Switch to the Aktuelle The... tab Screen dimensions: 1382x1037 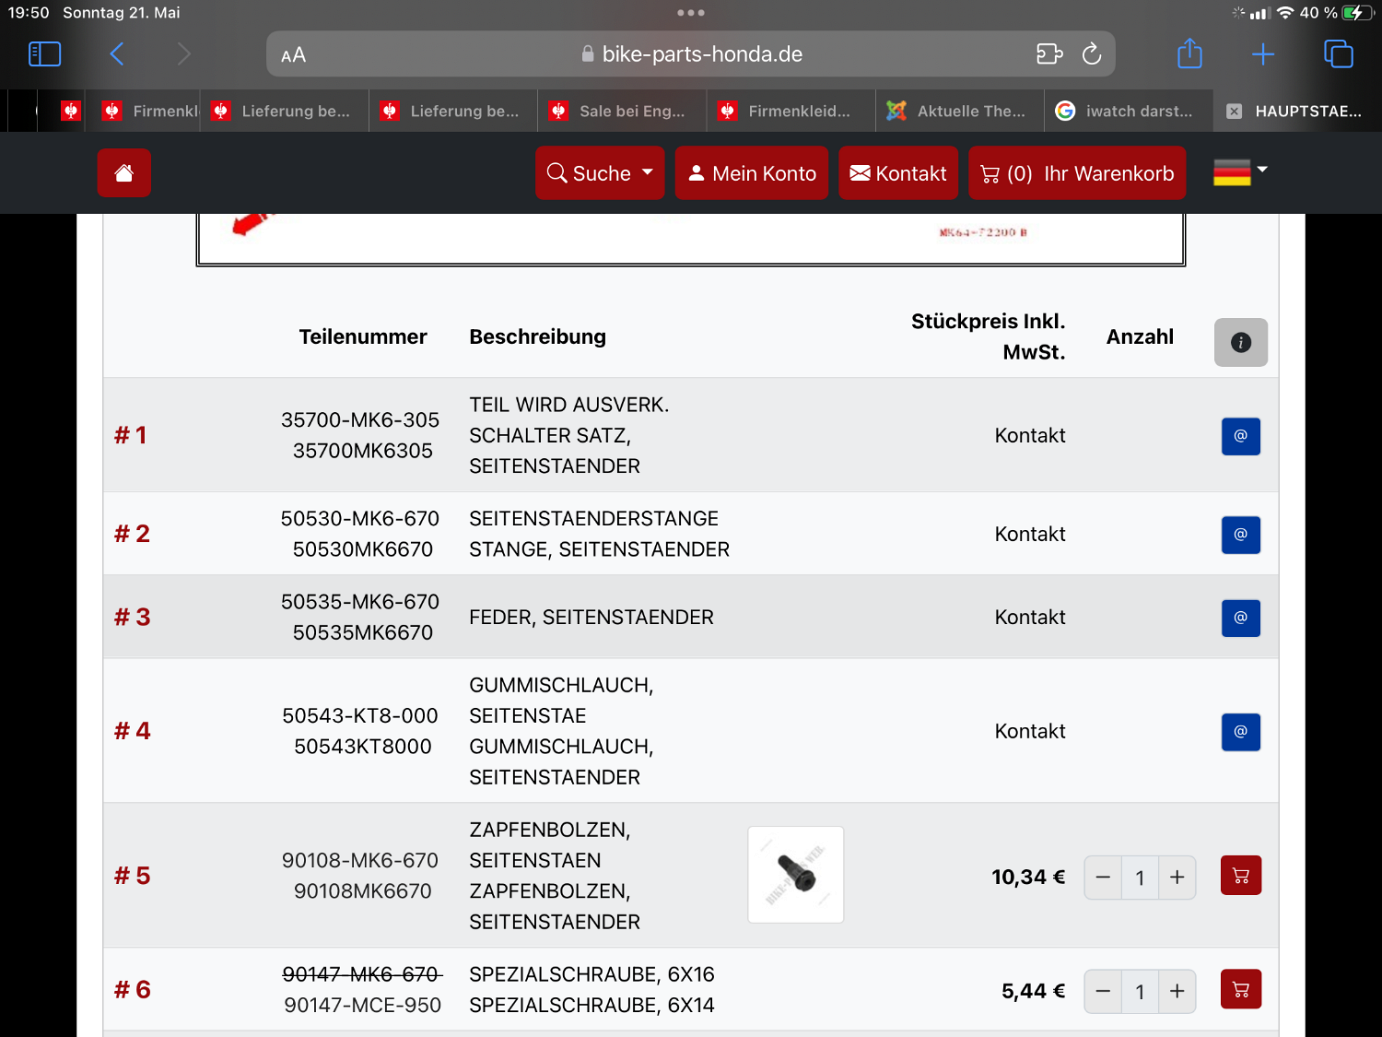[959, 111]
